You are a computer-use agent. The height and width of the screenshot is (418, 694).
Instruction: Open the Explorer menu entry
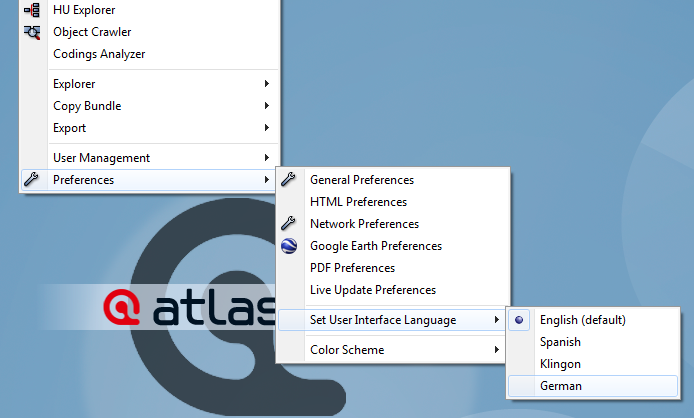click(150, 84)
